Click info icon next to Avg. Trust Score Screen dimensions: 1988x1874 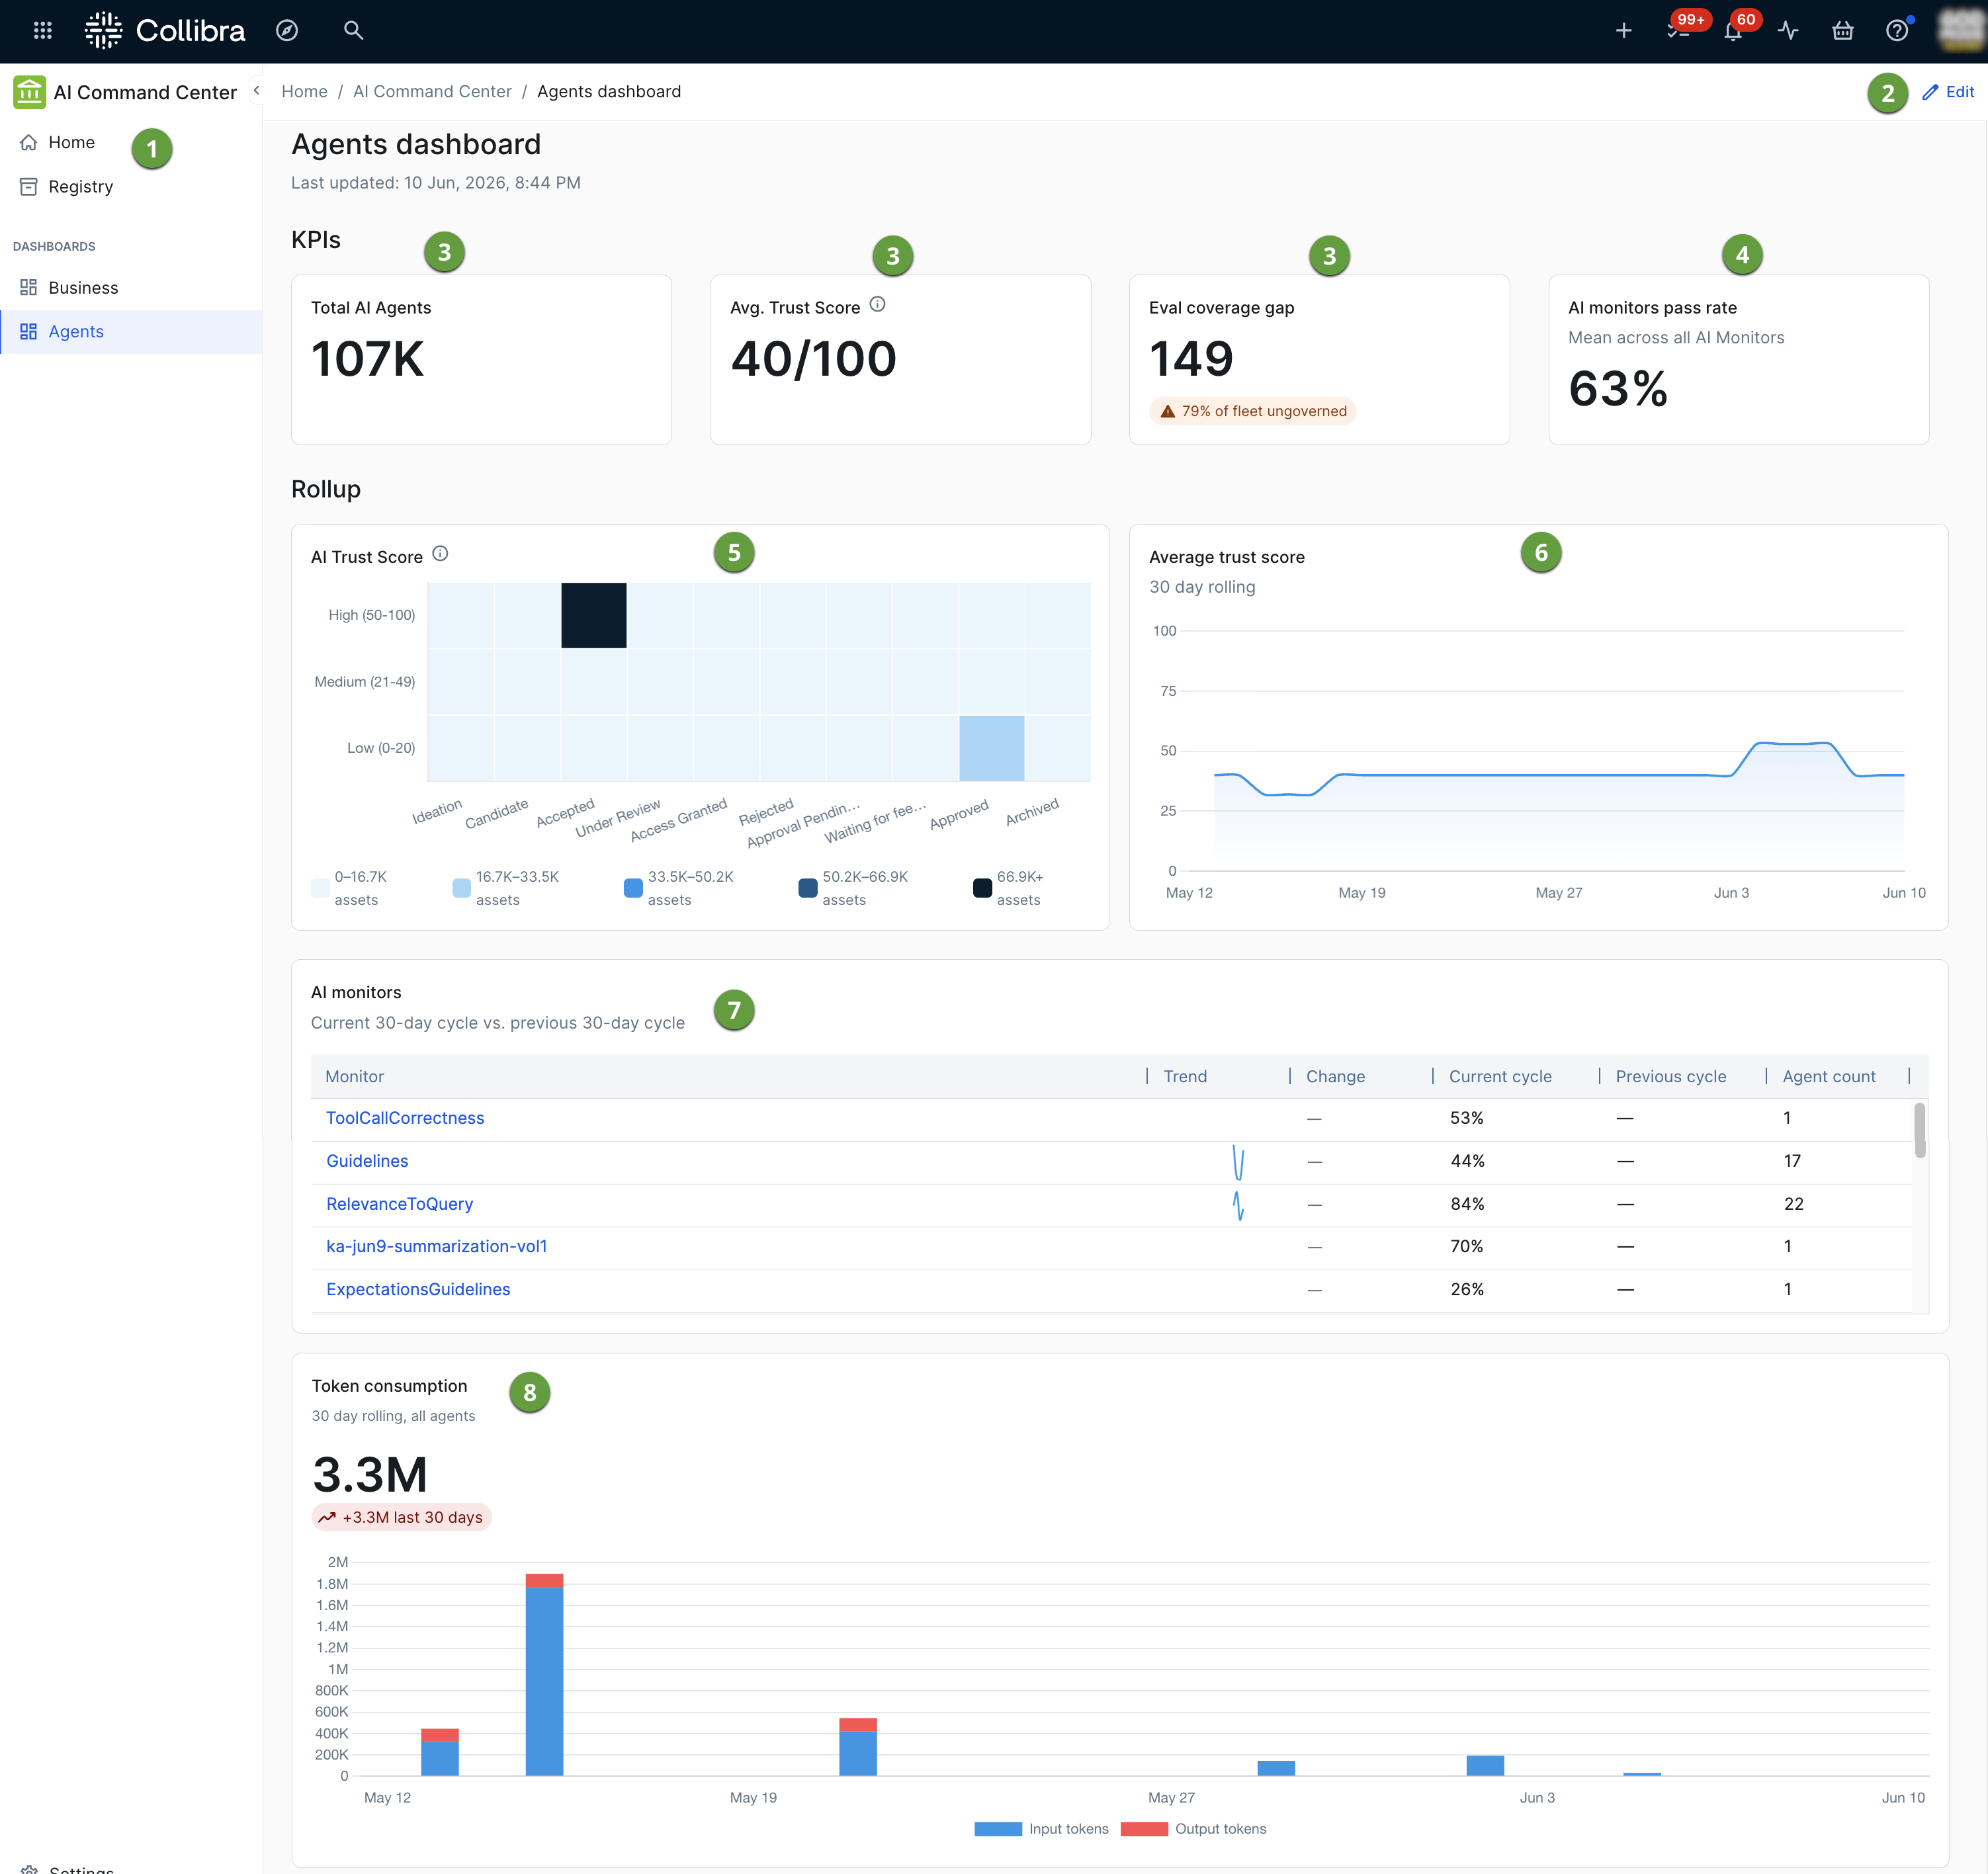pyautogui.click(x=877, y=305)
